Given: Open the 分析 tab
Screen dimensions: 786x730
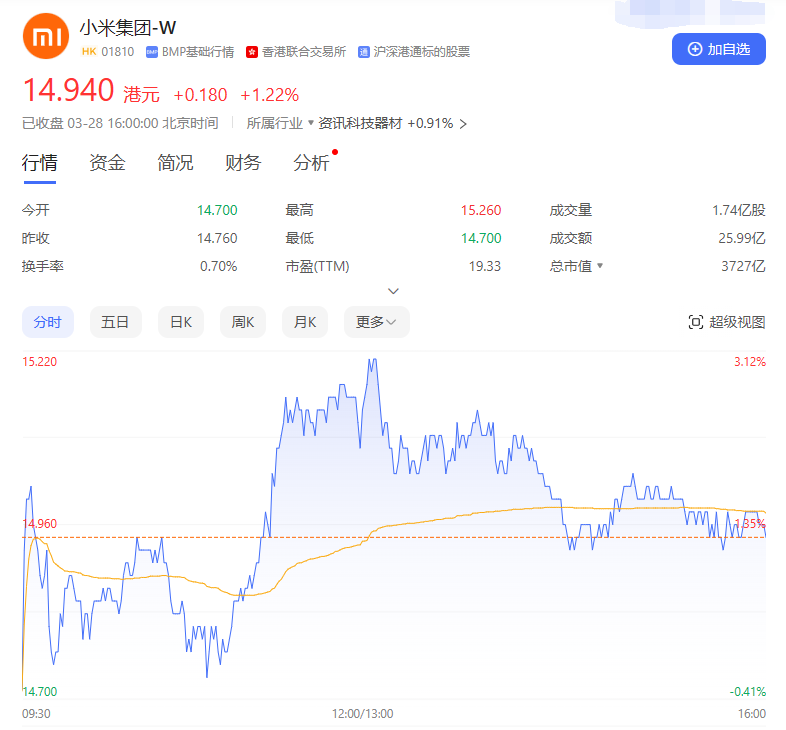Looking at the screenshot, I should pos(311,163).
